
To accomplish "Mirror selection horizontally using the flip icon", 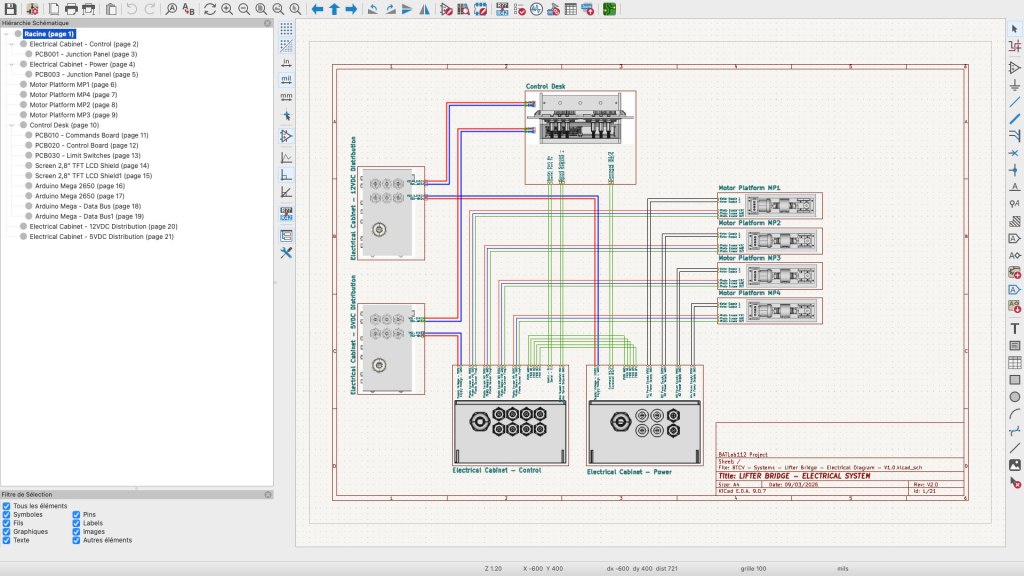I will pos(425,9).
